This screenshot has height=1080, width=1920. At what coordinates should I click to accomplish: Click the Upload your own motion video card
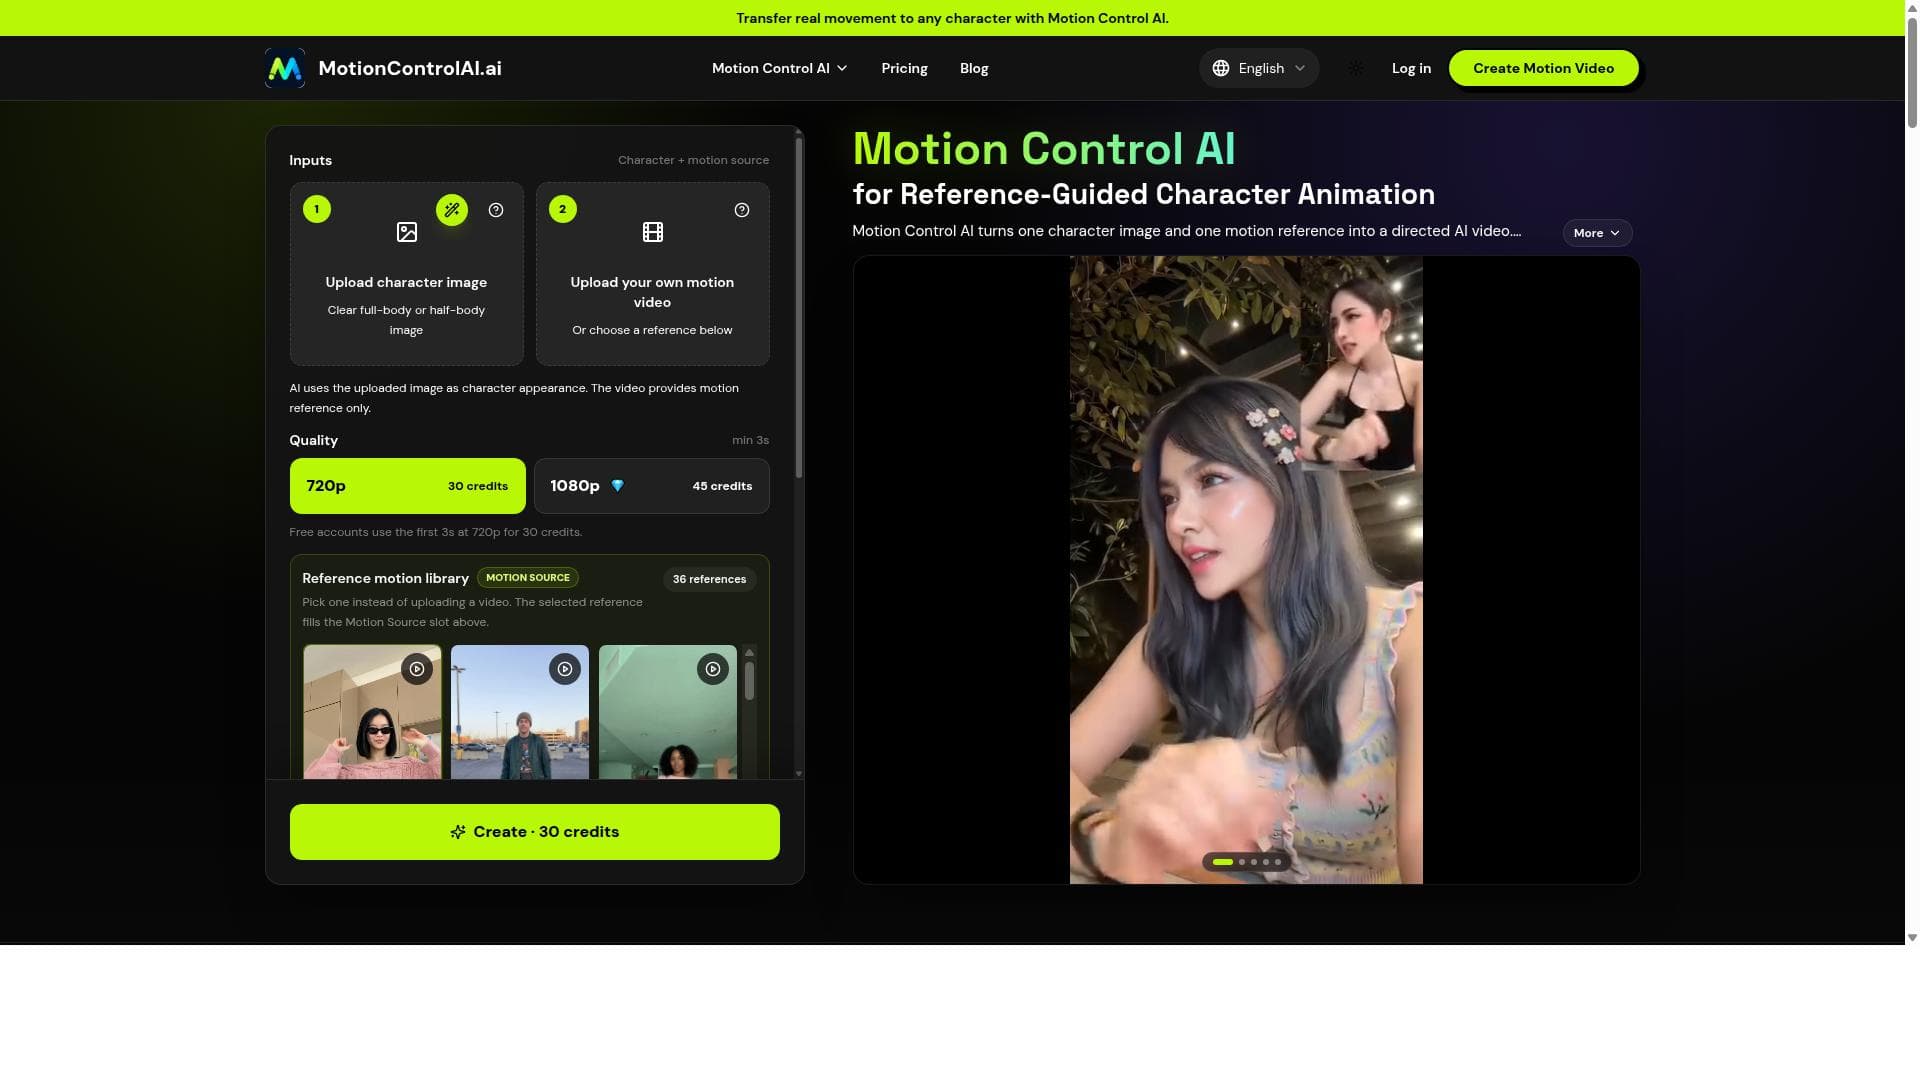pyautogui.click(x=653, y=274)
